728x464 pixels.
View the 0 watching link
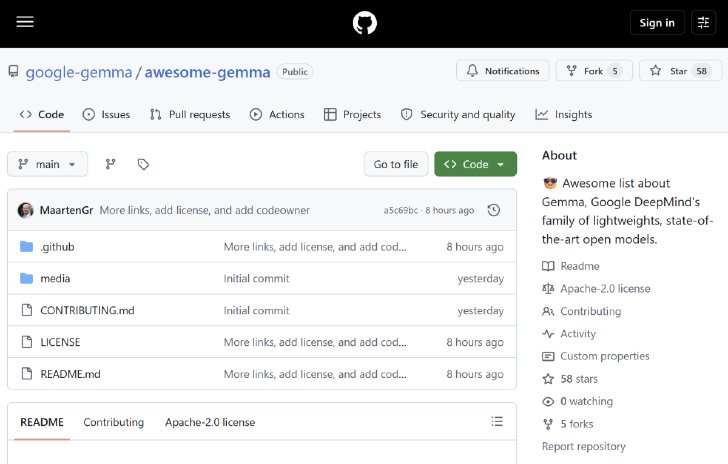[x=578, y=401]
